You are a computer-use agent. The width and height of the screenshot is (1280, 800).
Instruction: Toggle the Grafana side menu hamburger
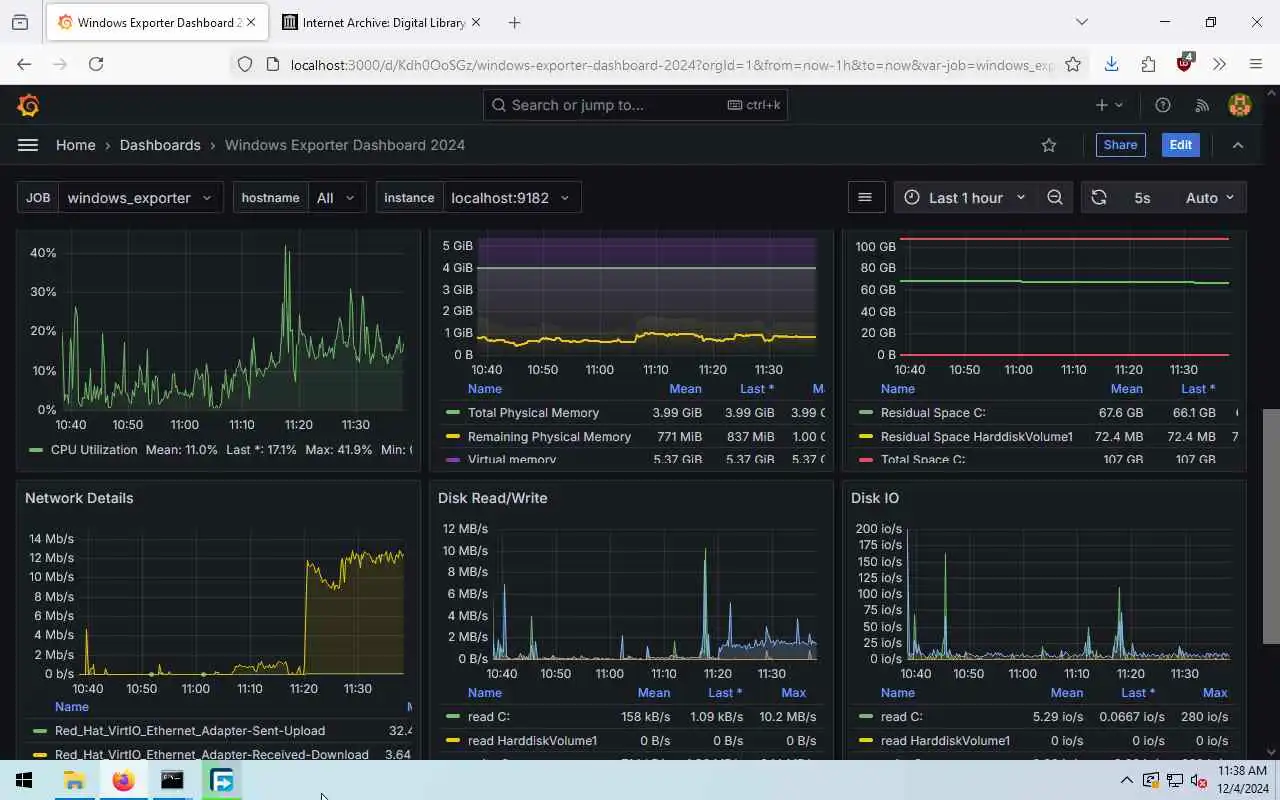coord(28,145)
